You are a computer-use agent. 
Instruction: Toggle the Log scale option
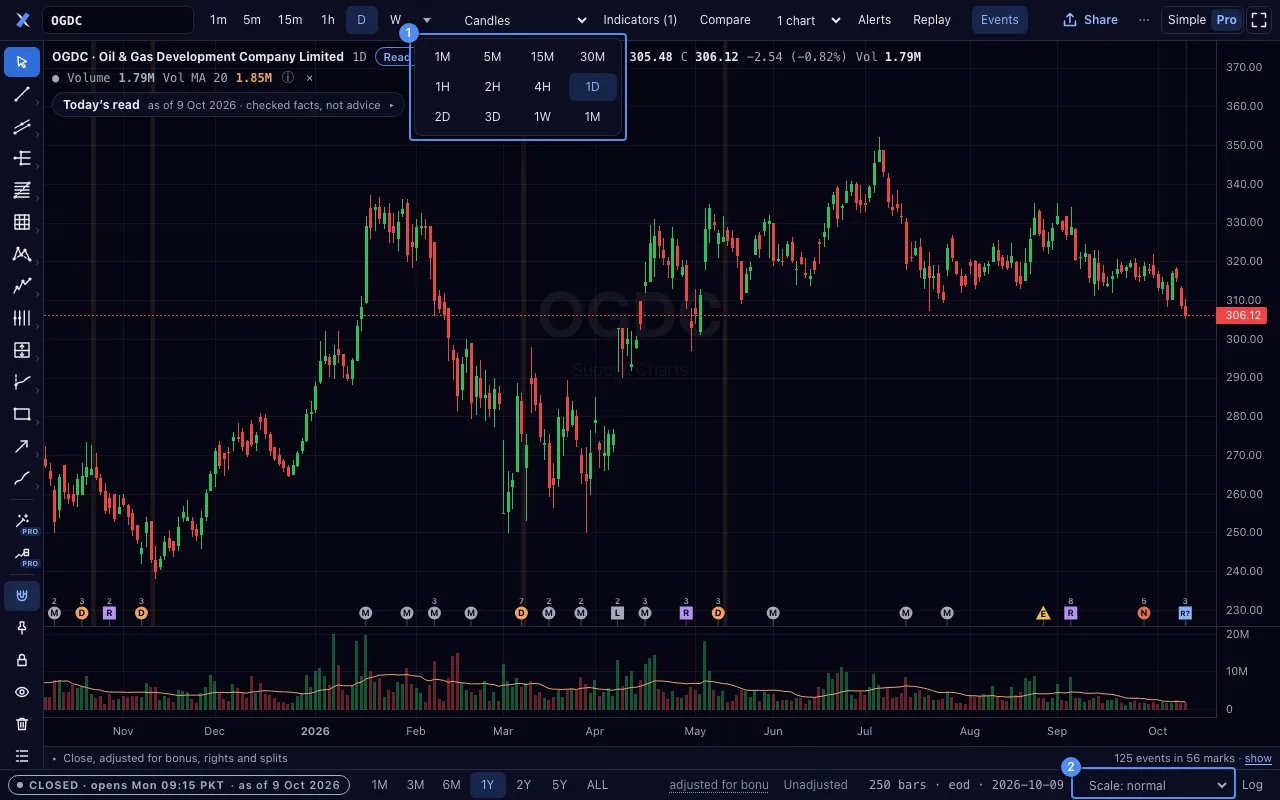tap(1252, 785)
